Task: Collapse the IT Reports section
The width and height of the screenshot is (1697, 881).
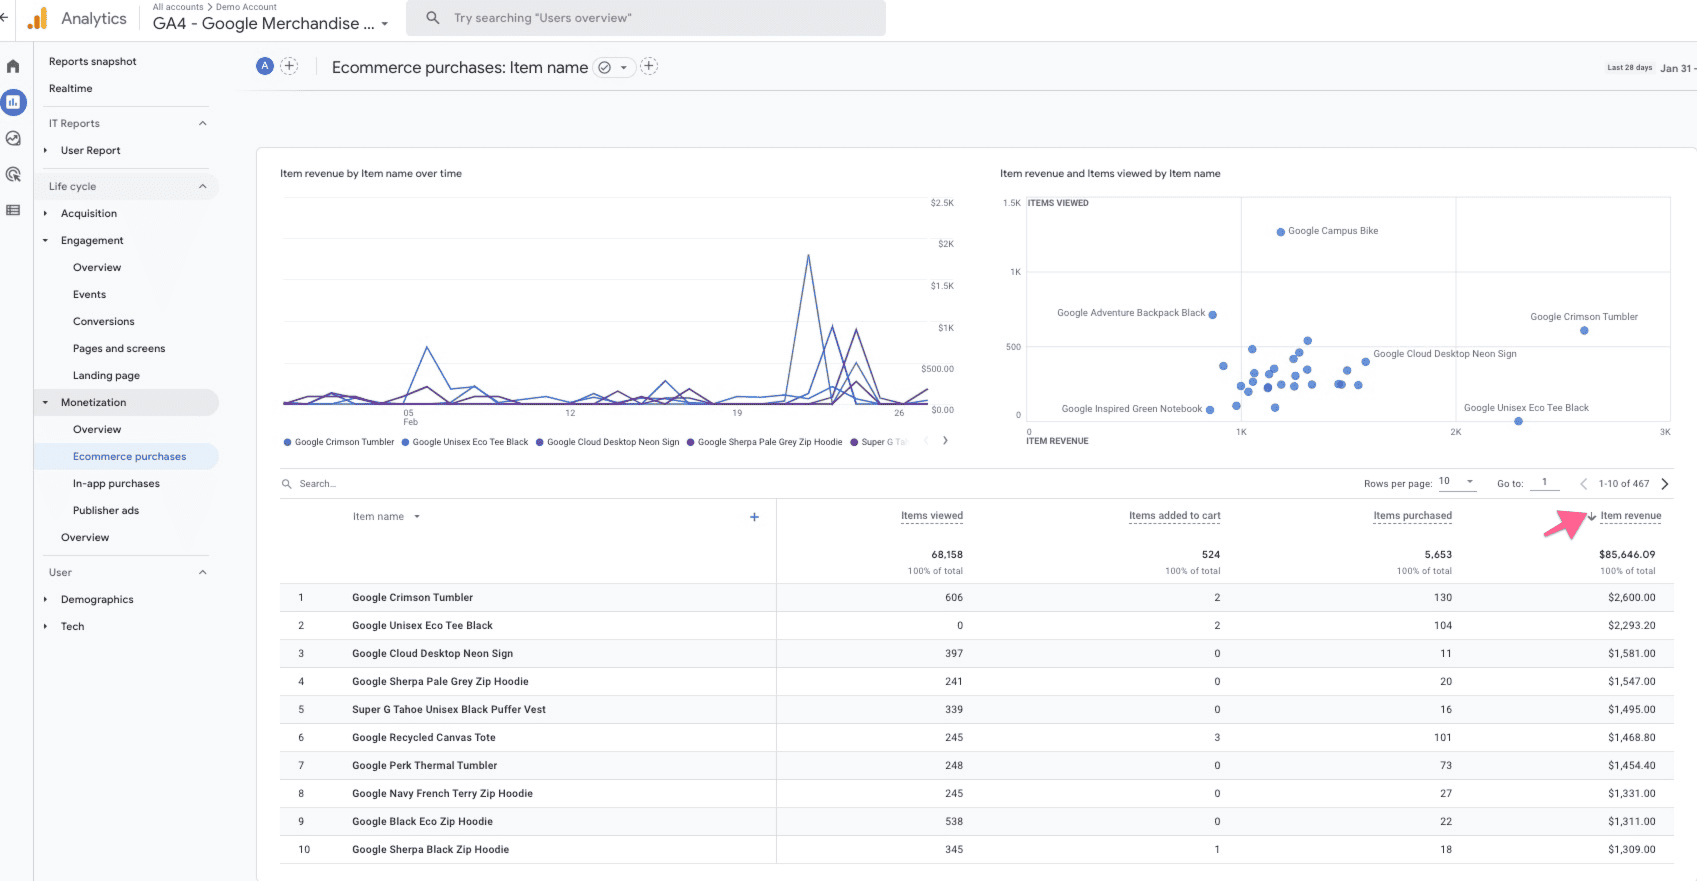Action: (203, 123)
